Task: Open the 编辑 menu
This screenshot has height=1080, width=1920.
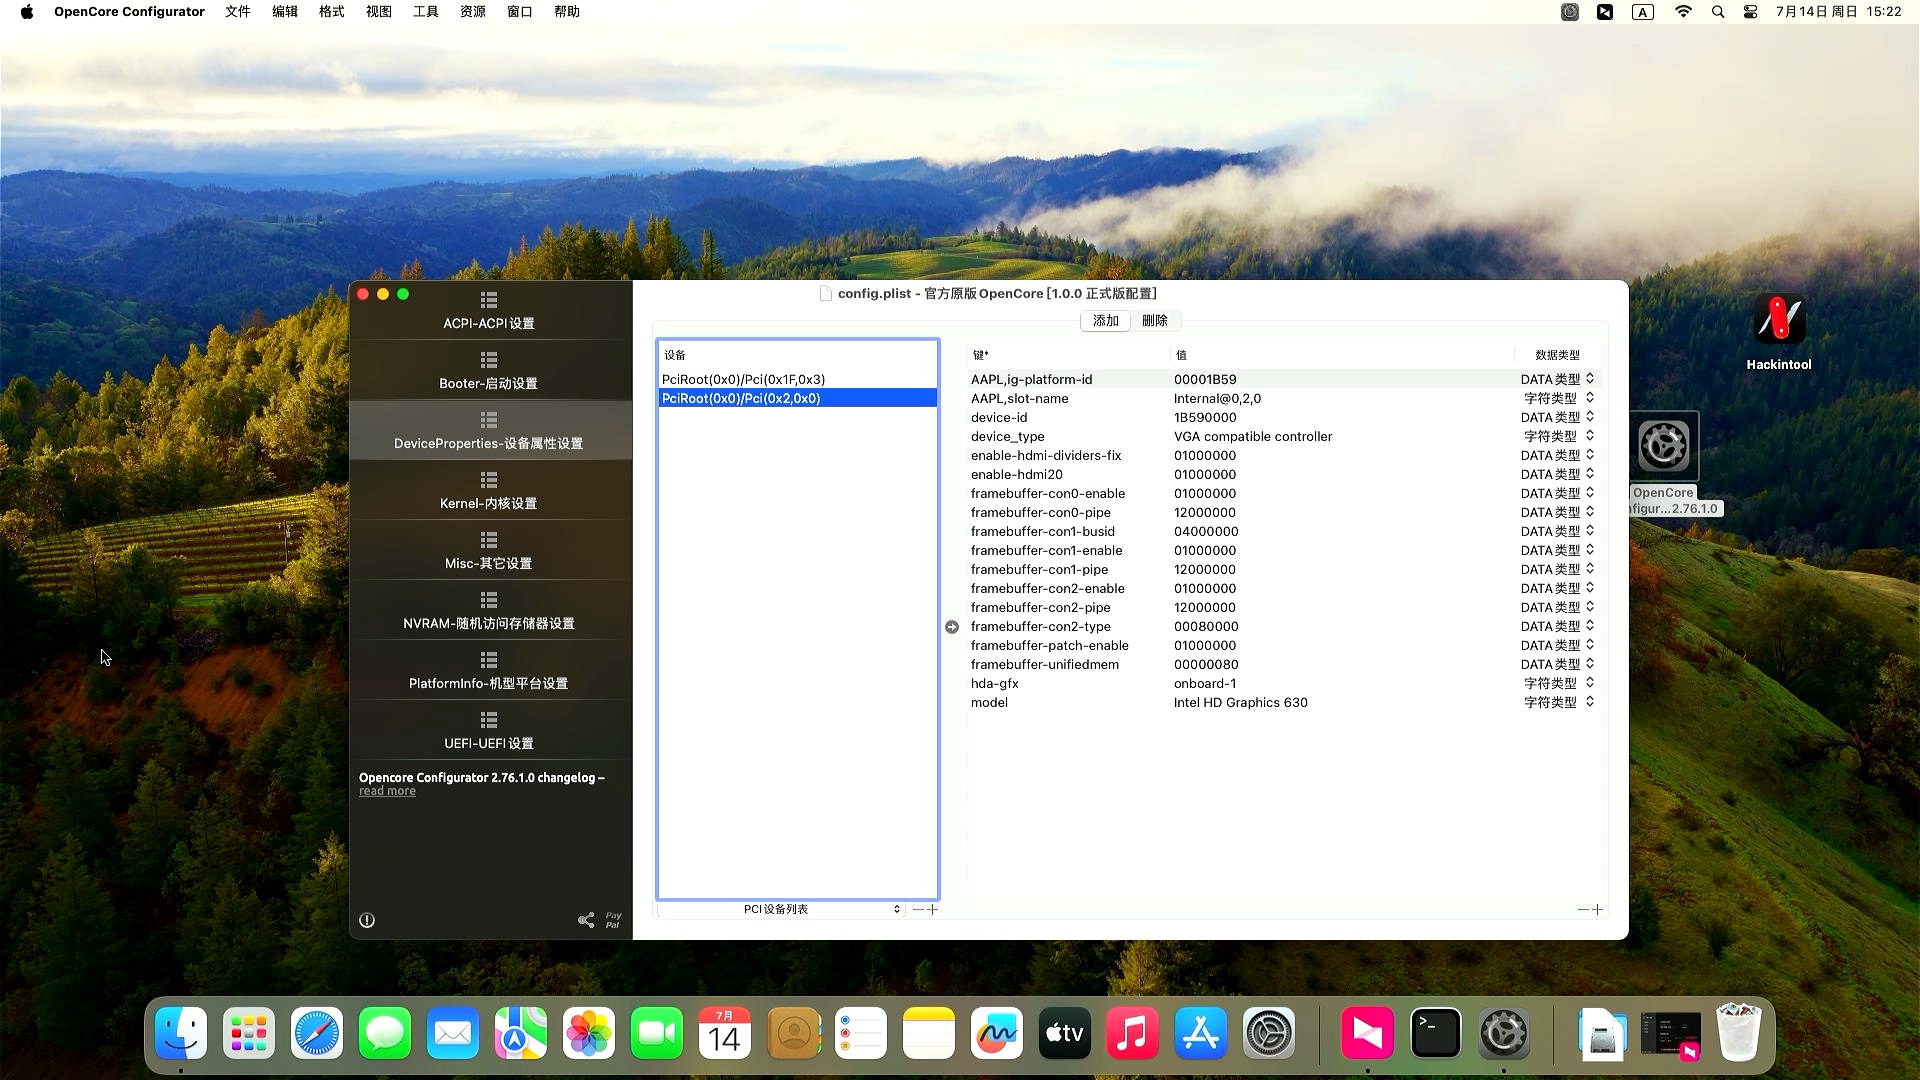Action: [x=285, y=12]
